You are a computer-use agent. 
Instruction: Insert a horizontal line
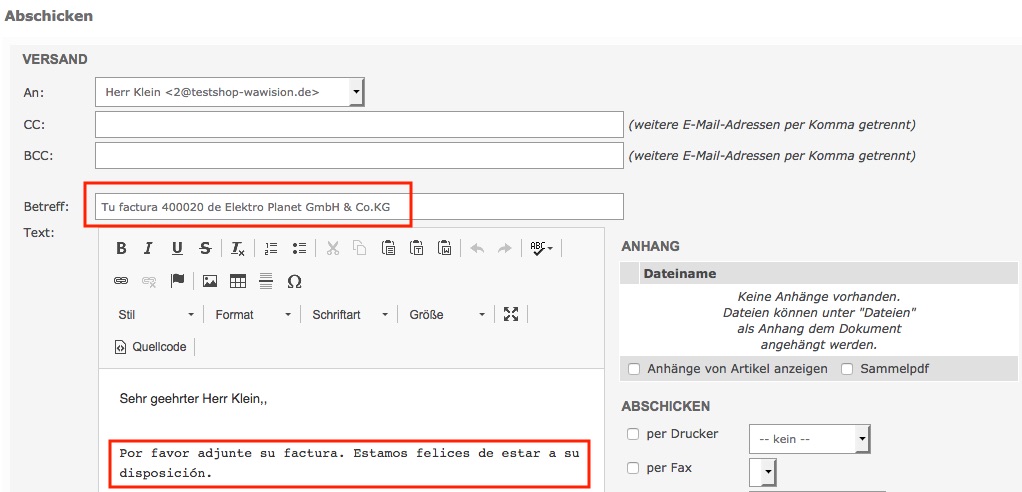click(x=266, y=281)
